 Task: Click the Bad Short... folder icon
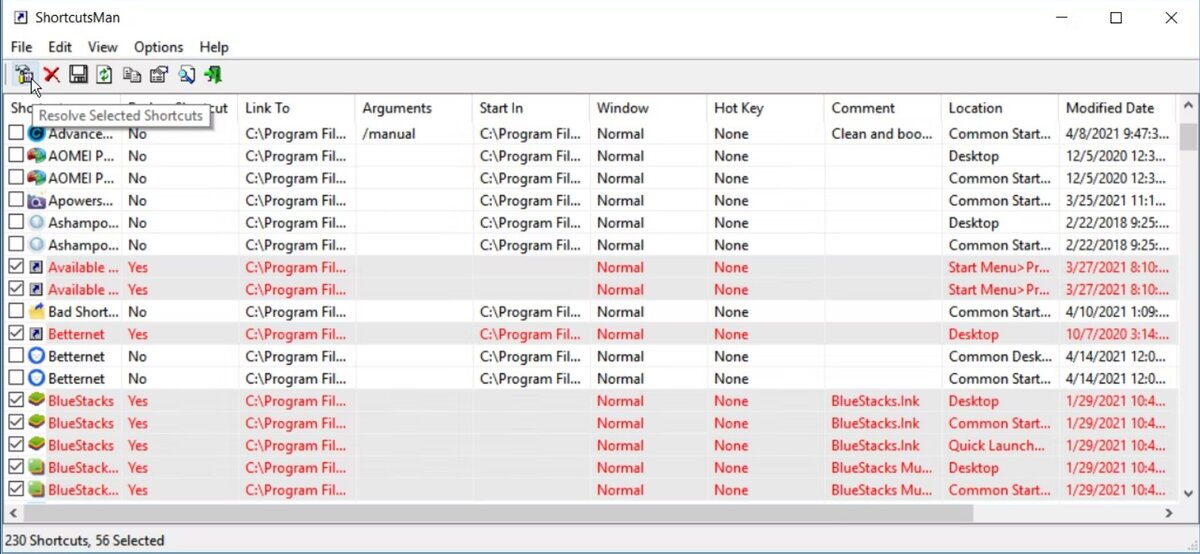(36, 312)
